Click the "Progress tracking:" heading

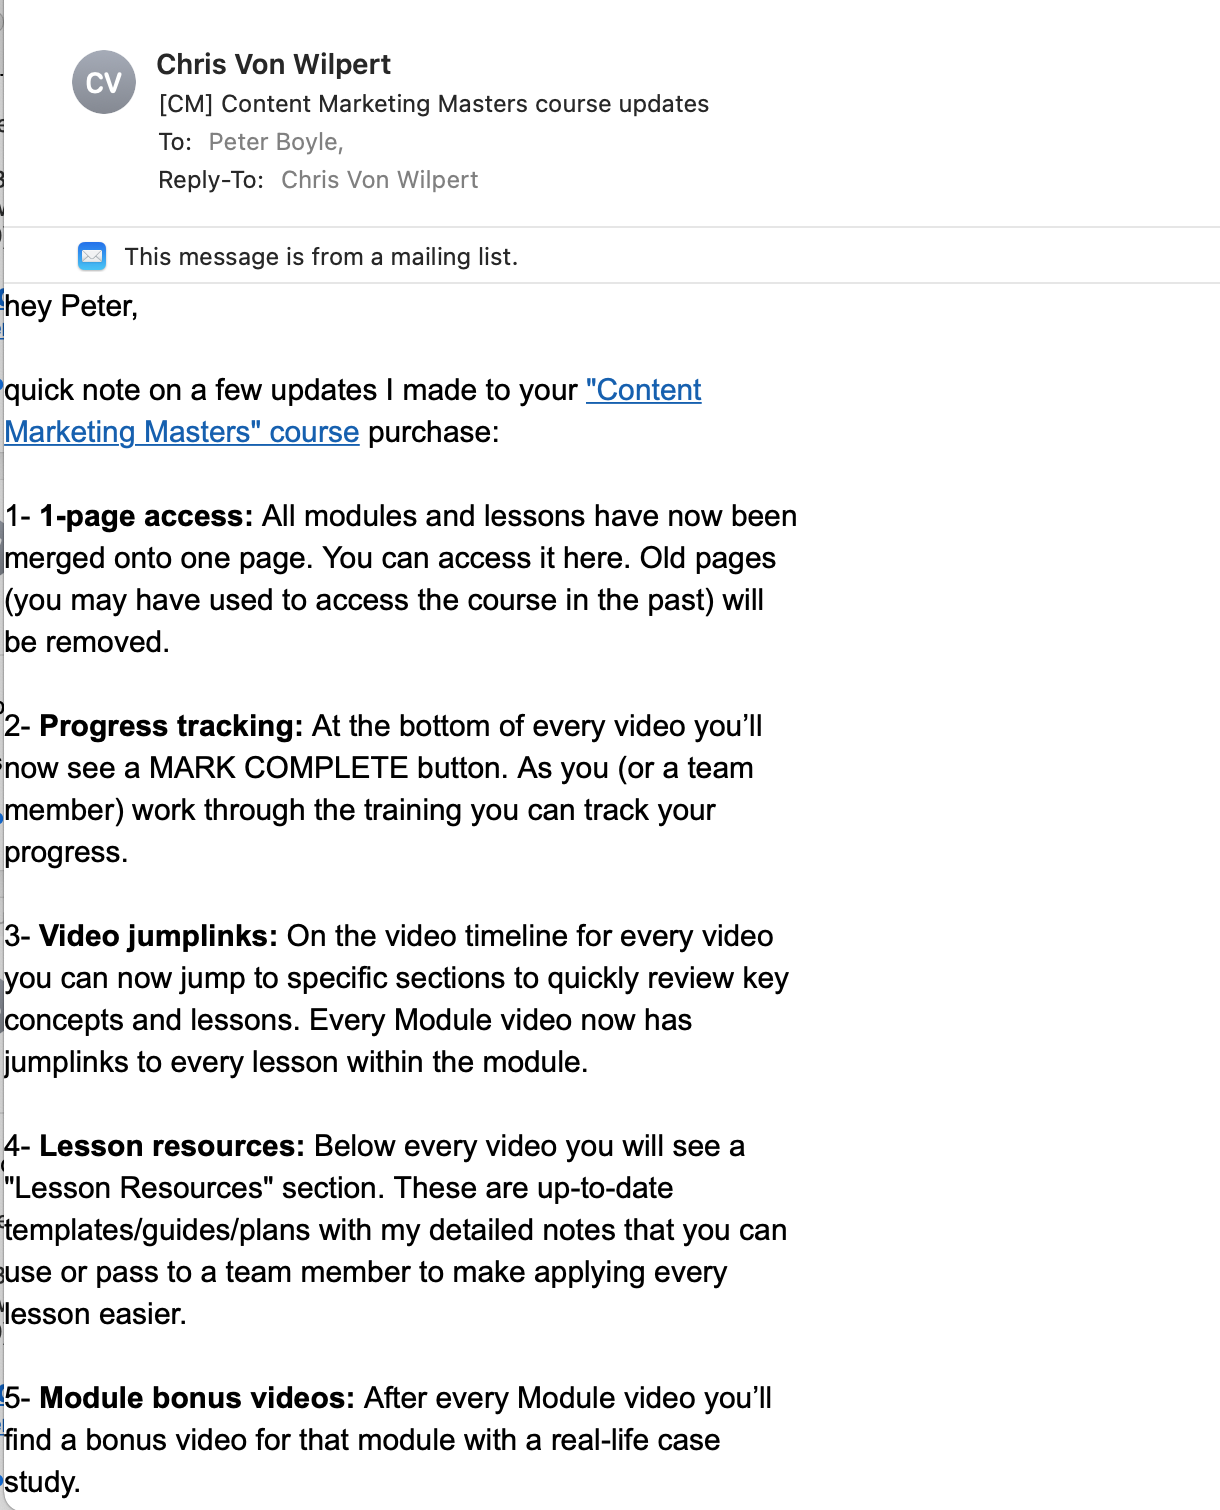pos(171,726)
